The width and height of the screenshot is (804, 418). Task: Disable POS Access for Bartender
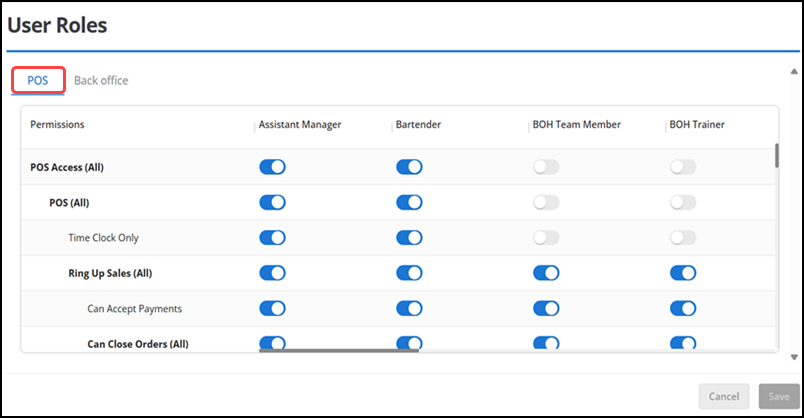pyautogui.click(x=409, y=167)
